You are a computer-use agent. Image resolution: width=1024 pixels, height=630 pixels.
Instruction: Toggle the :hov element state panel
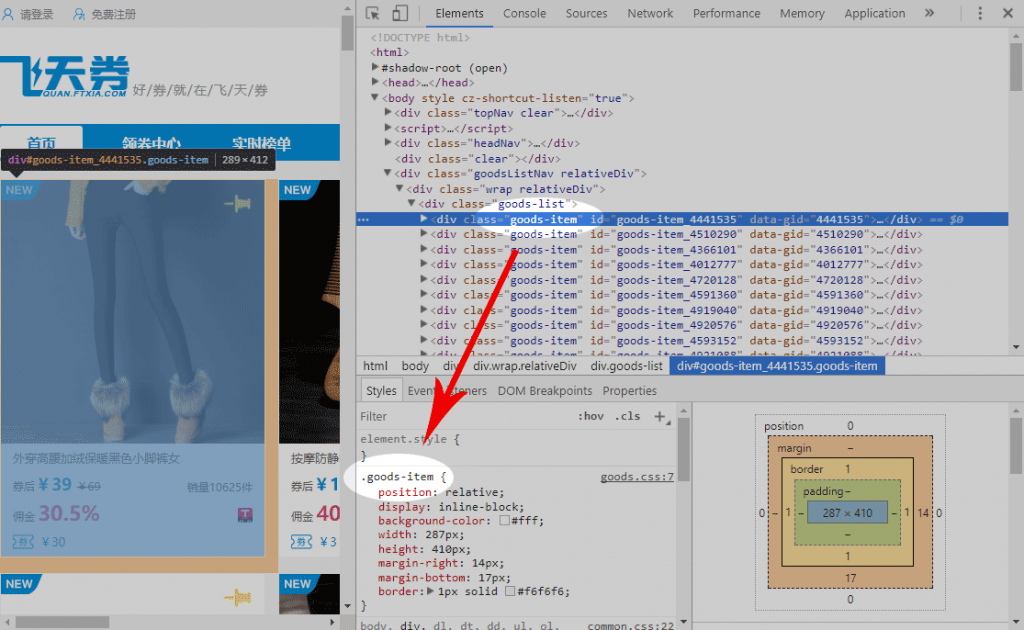(x=591, y=416)
